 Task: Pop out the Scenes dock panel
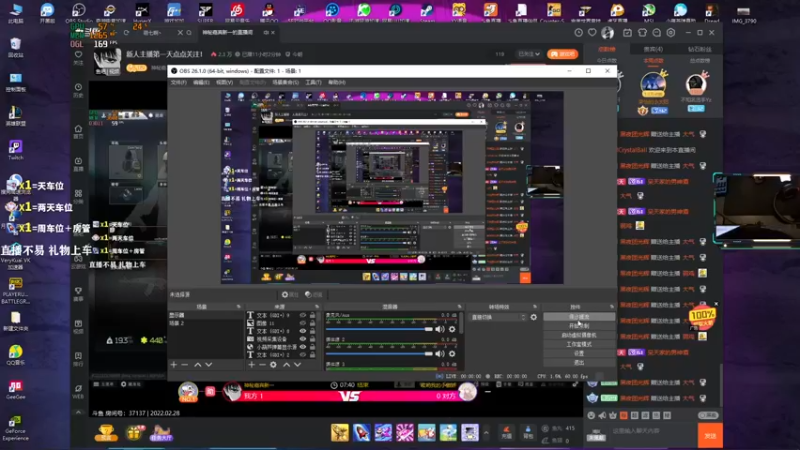(x=238, y=307)
